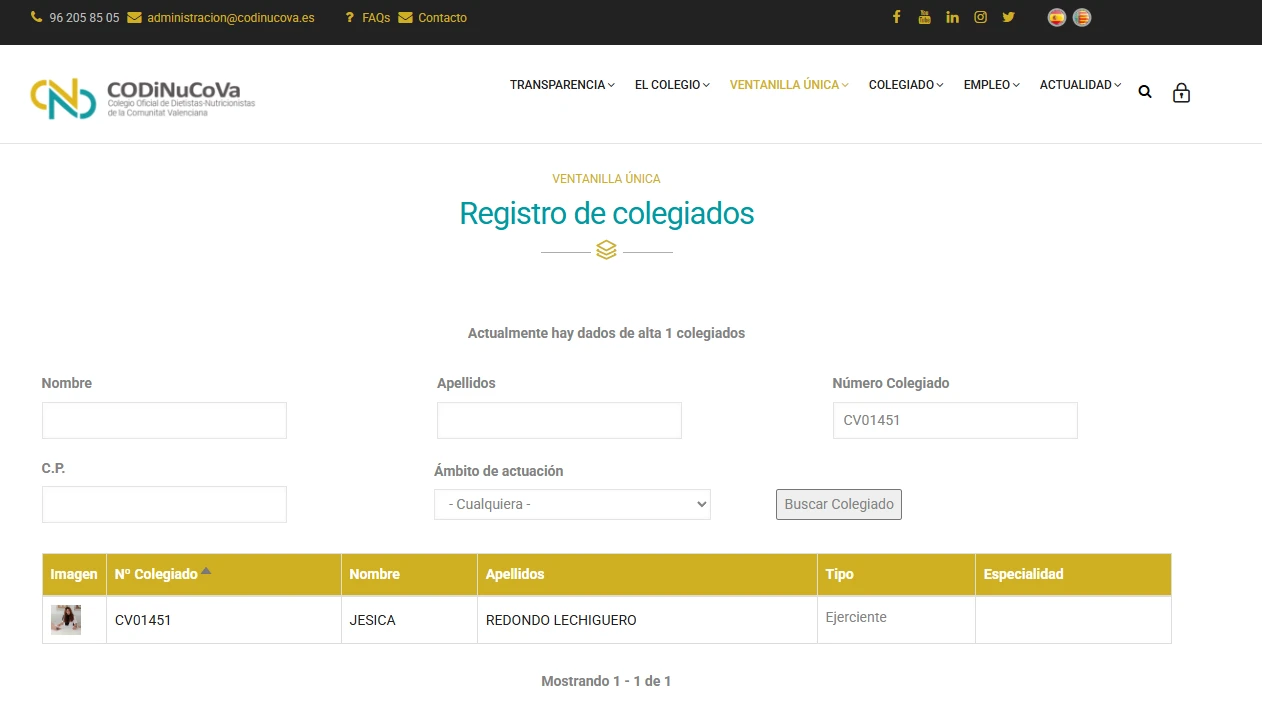The height and width of the screenshot is (708, 1262).
Task: Click the Número Colegiado field
Action: [955, 420]
